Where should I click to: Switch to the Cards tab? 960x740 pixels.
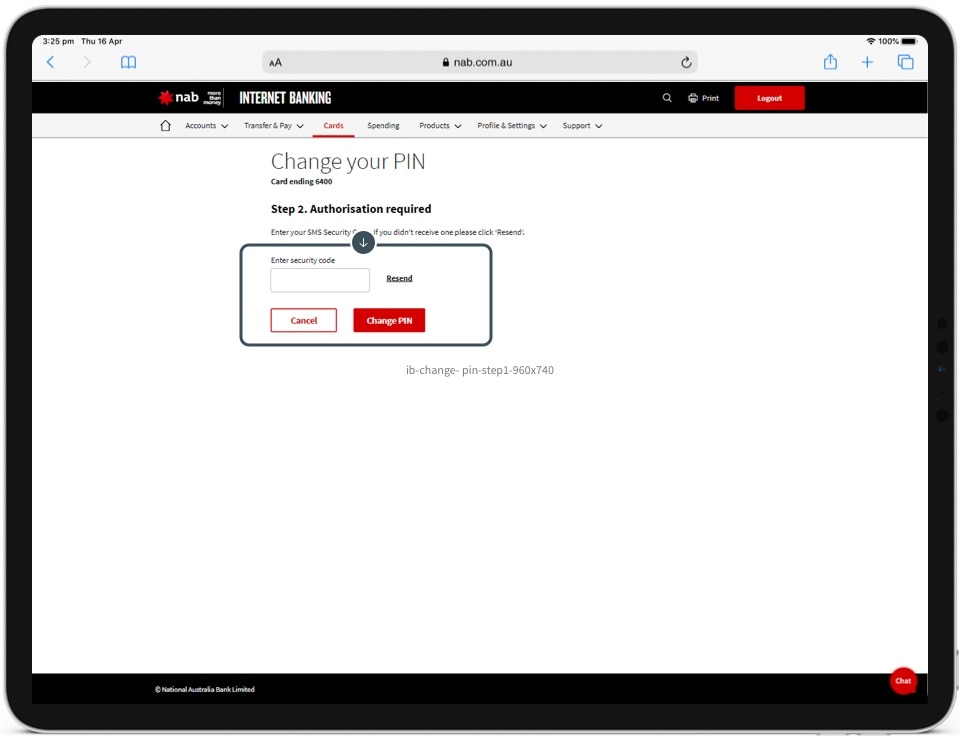click(333, 125)
